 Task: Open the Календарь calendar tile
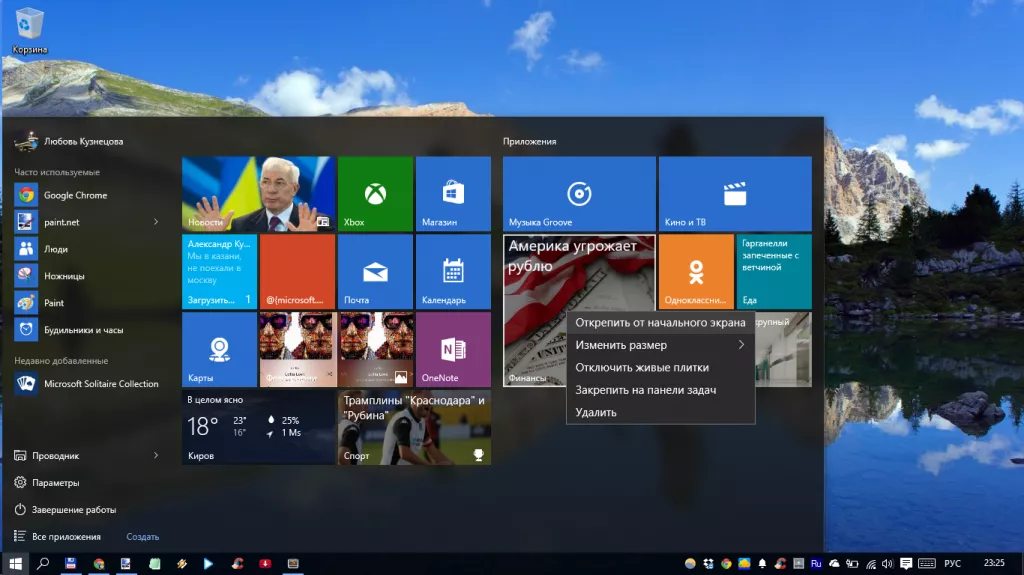pyautogui.click(x=453, y=271)
